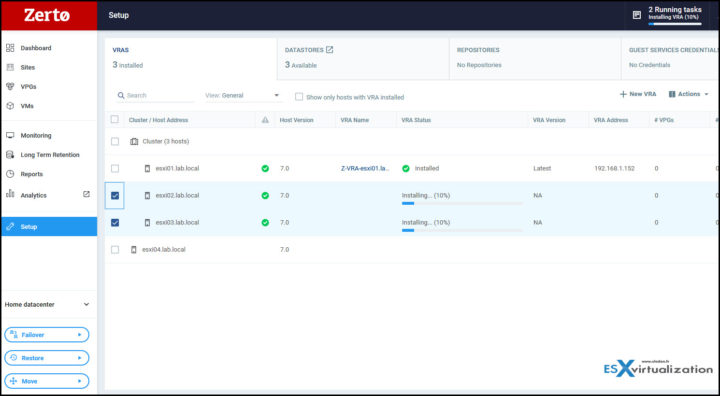Click esxi01 green host status icon

click(265, 169)
